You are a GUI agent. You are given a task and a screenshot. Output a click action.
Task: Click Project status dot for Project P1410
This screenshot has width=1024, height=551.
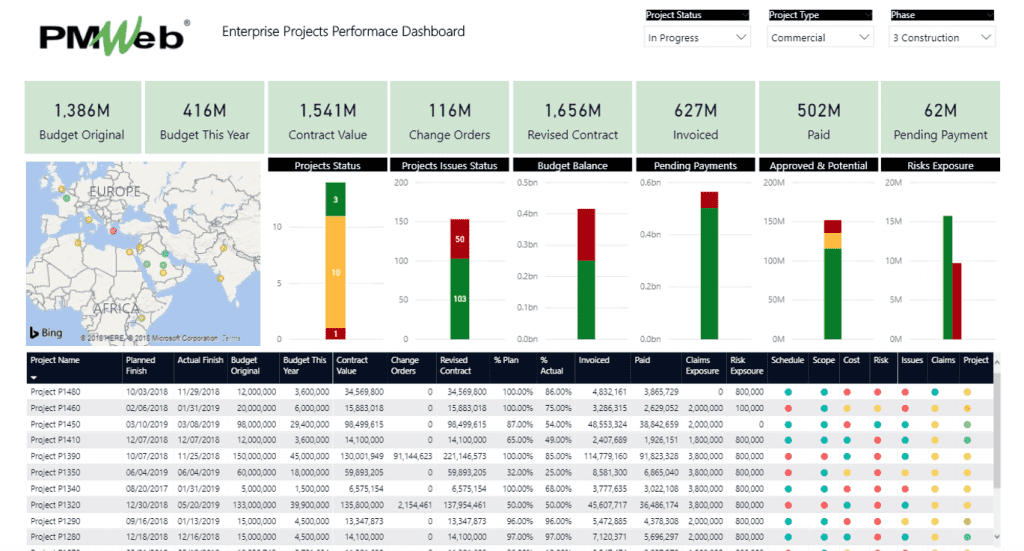click(967, 440)
